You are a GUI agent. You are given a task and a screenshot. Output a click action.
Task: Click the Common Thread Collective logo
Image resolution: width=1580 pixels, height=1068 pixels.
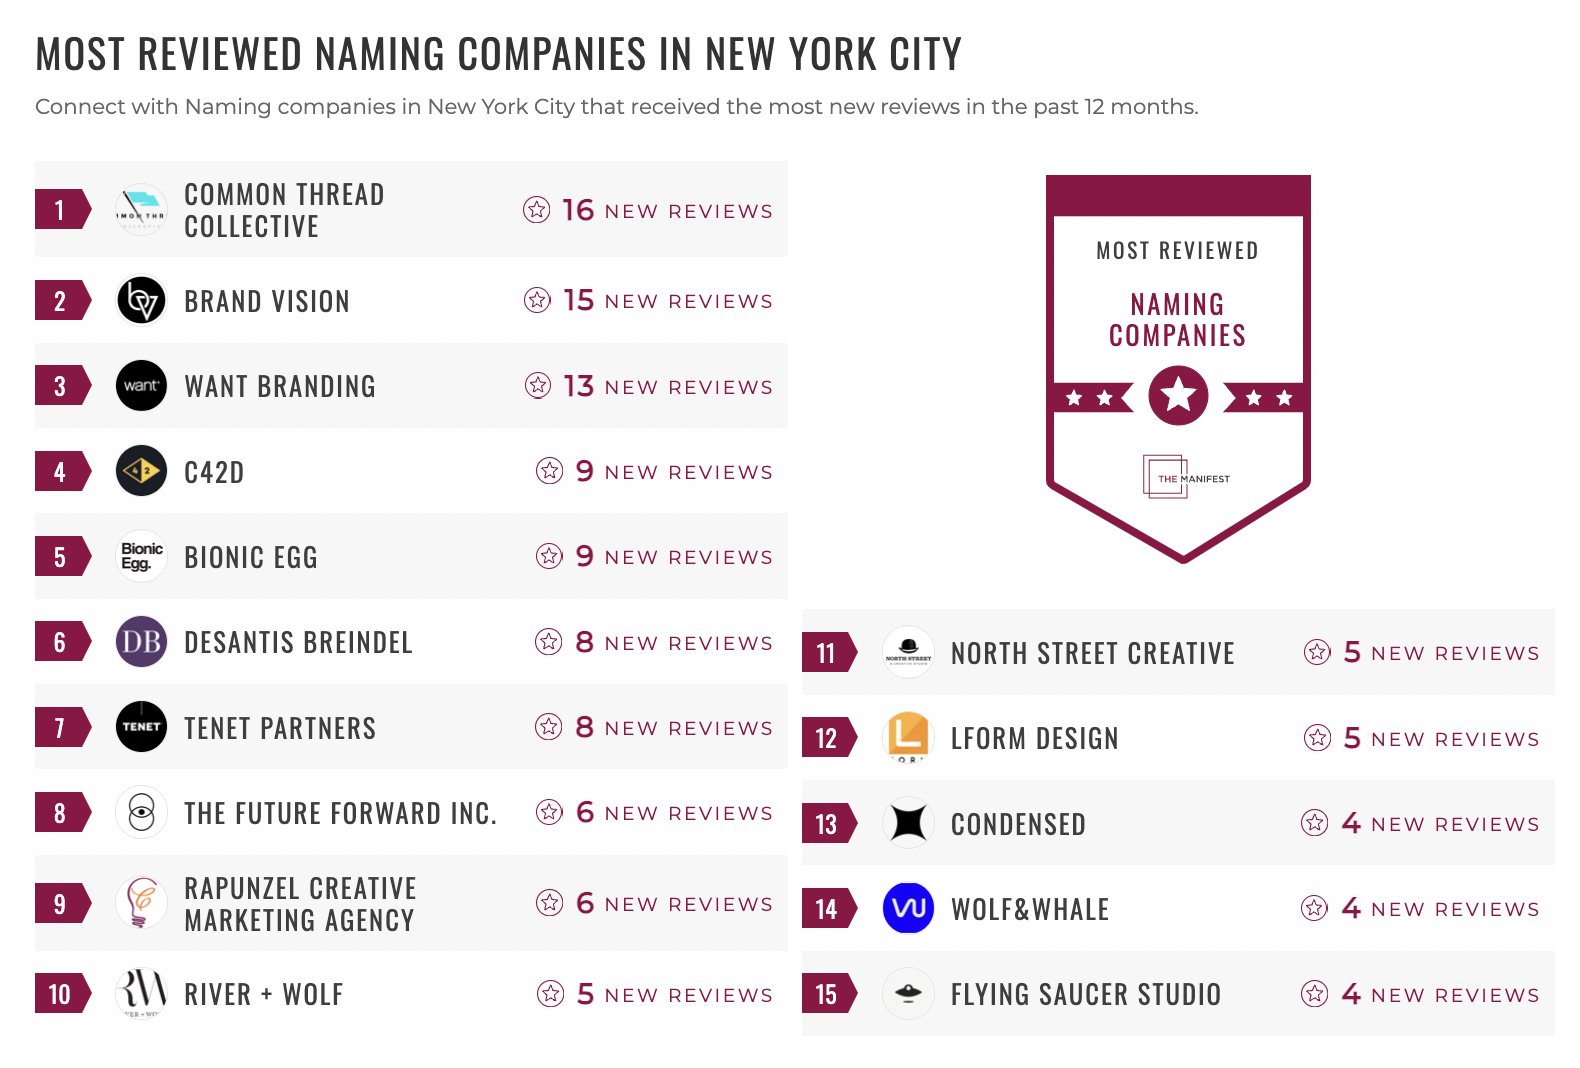point(141,210)
